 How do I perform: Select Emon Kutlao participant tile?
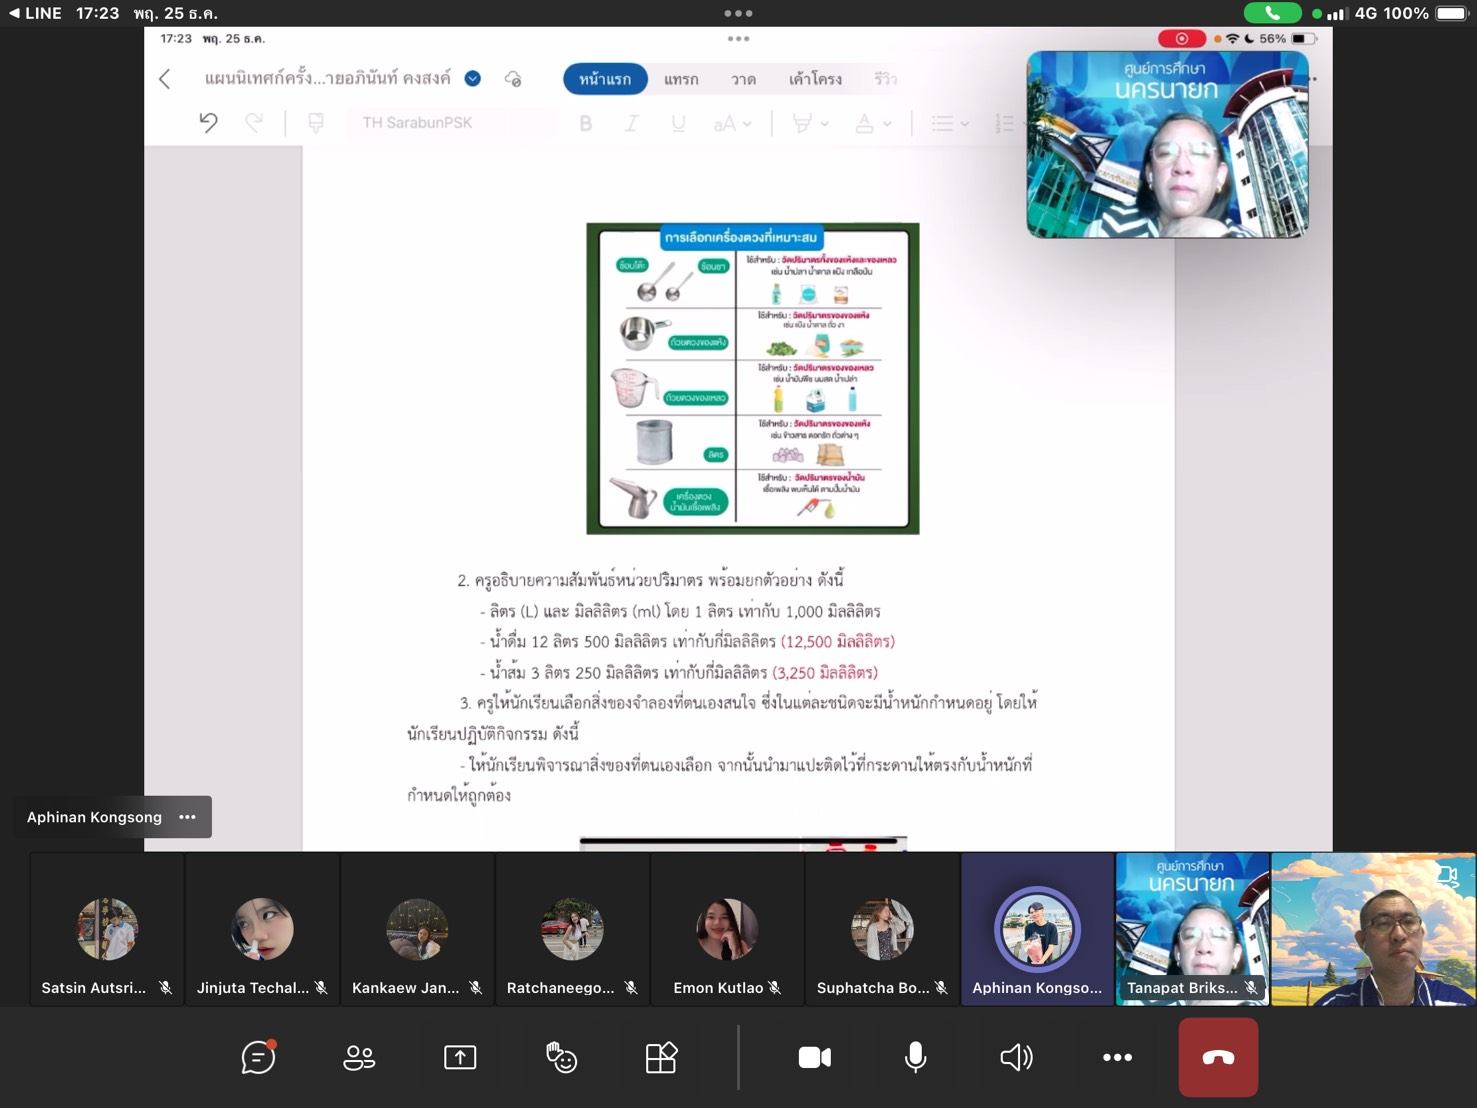727,930
